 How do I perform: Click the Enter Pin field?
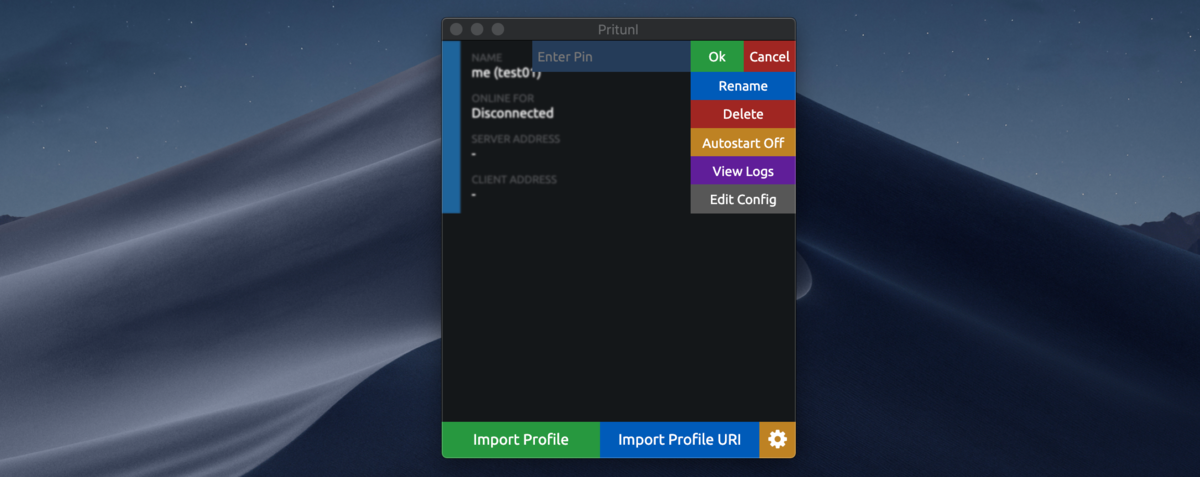coord(611,57)
